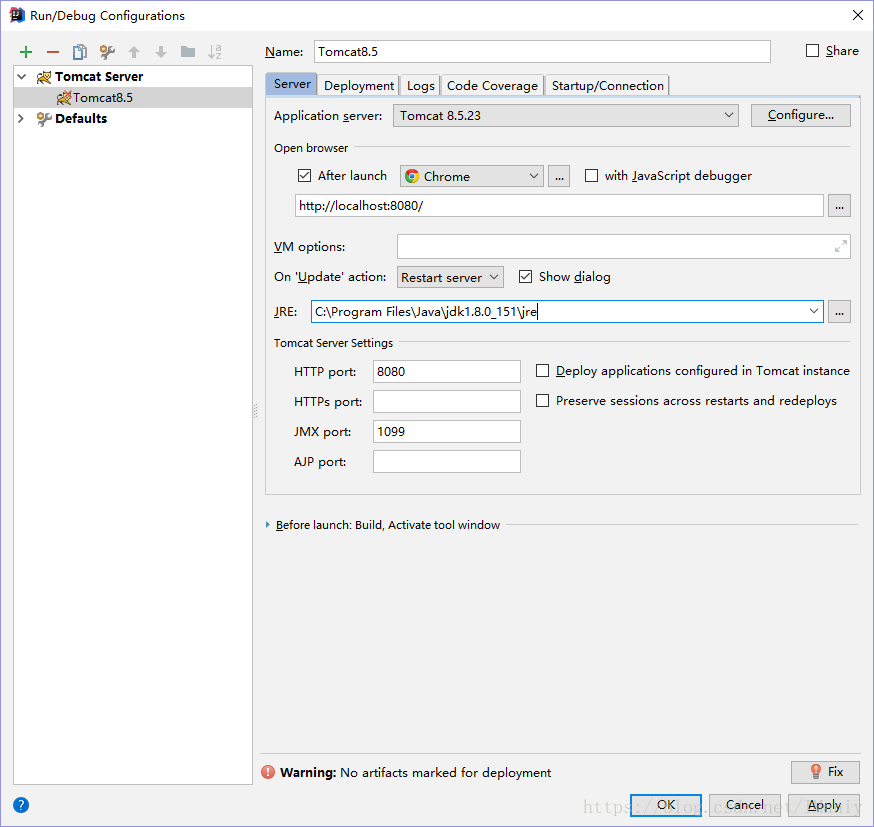Enable Deploy applications configured in Tomcat instance

tap(542, 371)
